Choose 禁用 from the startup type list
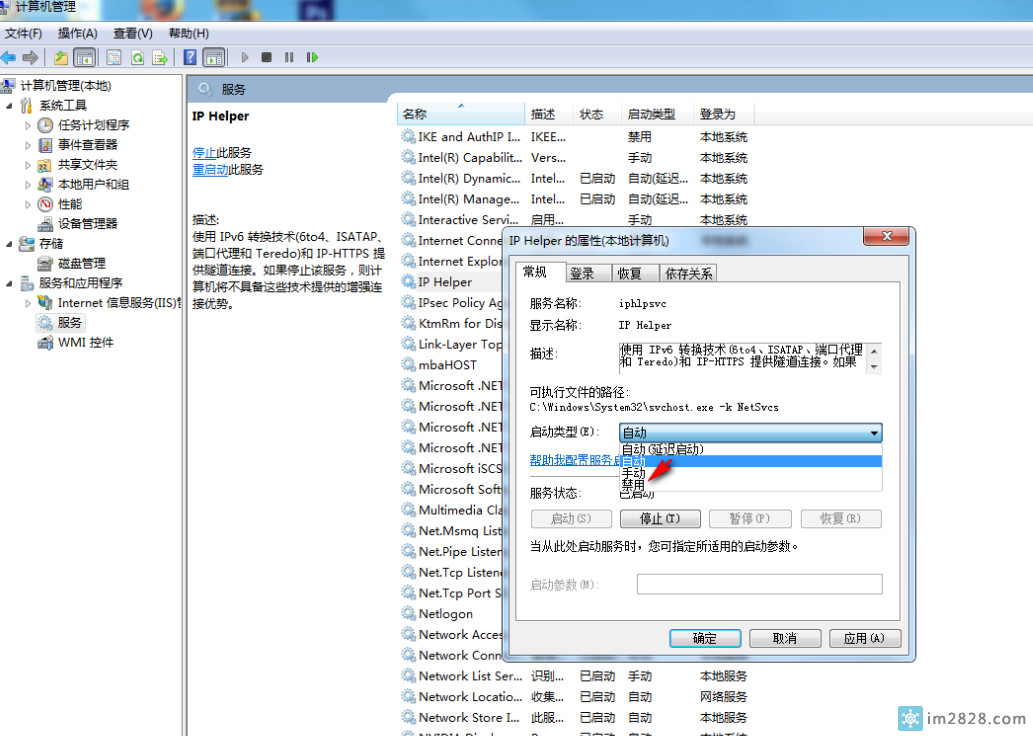 tap(633, 485)
